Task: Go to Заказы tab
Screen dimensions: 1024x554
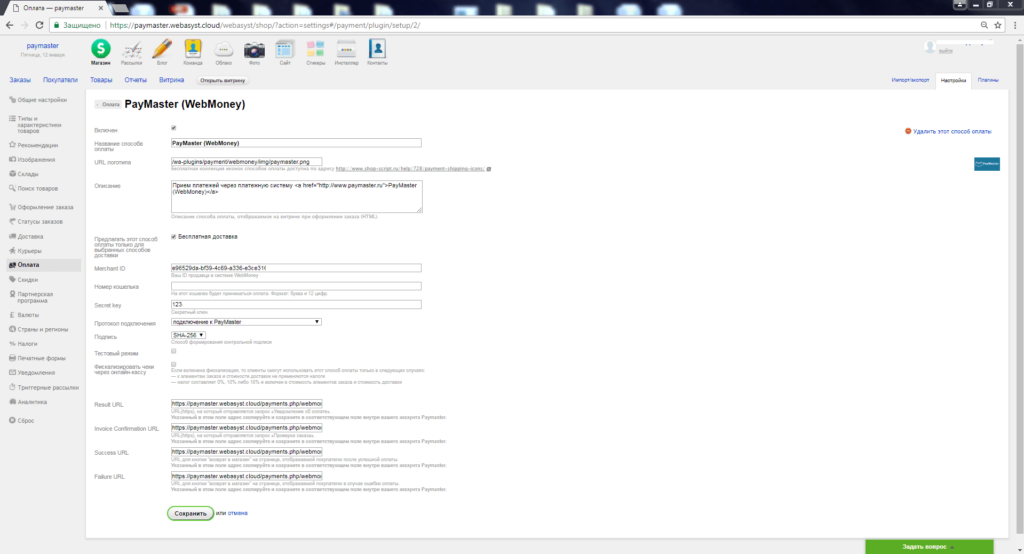Action: coord(20,80)
